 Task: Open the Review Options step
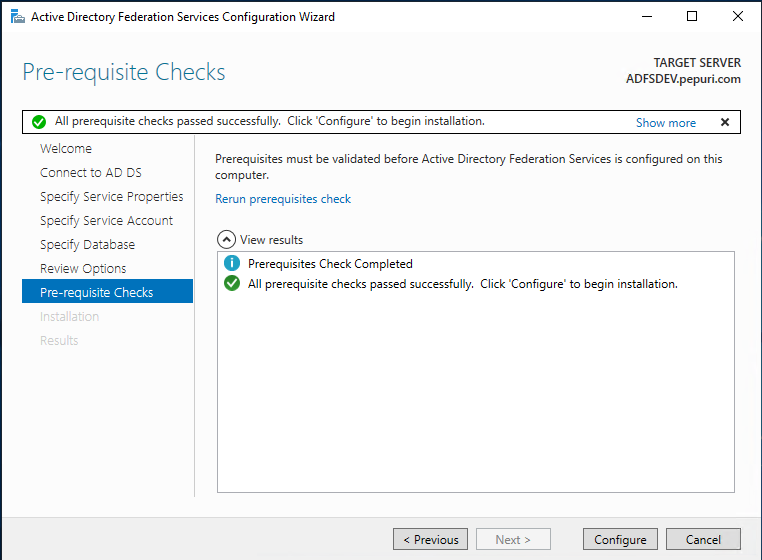83,268
